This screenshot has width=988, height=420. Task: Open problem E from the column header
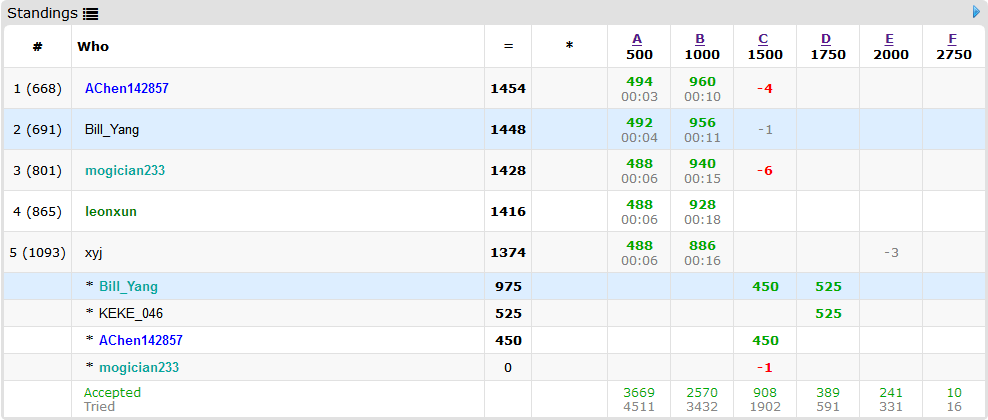click(x=890, y=39)
